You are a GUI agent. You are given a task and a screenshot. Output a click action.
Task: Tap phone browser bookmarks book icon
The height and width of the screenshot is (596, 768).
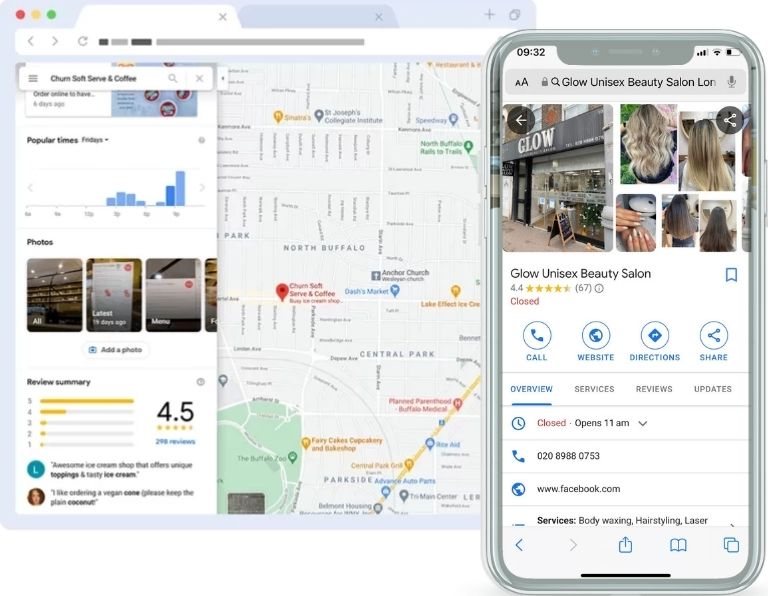[678, 545]
